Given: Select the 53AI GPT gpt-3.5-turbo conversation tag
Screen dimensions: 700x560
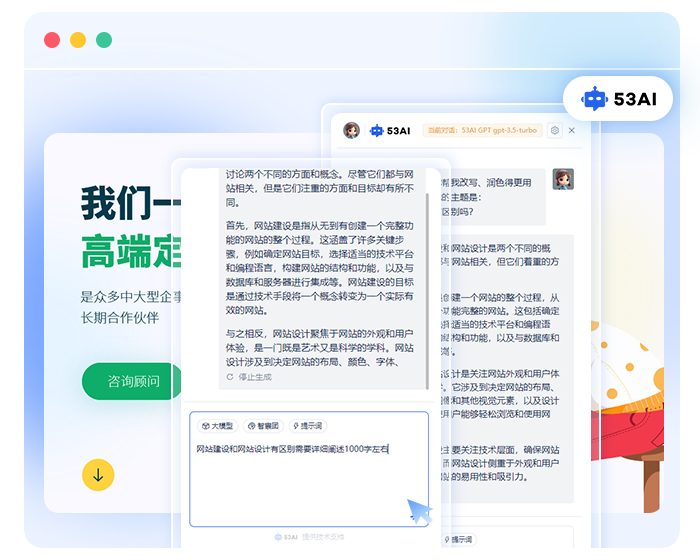Looking at the screenshot, I should click(x=483, y=130).
